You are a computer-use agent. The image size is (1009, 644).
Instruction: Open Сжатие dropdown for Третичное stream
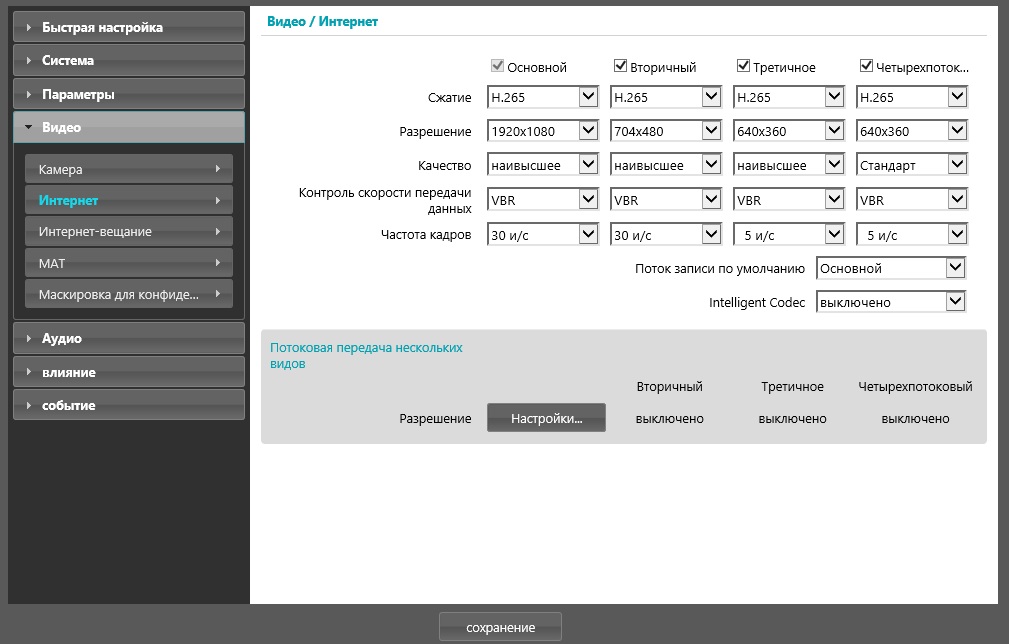[x=789, y=97]
